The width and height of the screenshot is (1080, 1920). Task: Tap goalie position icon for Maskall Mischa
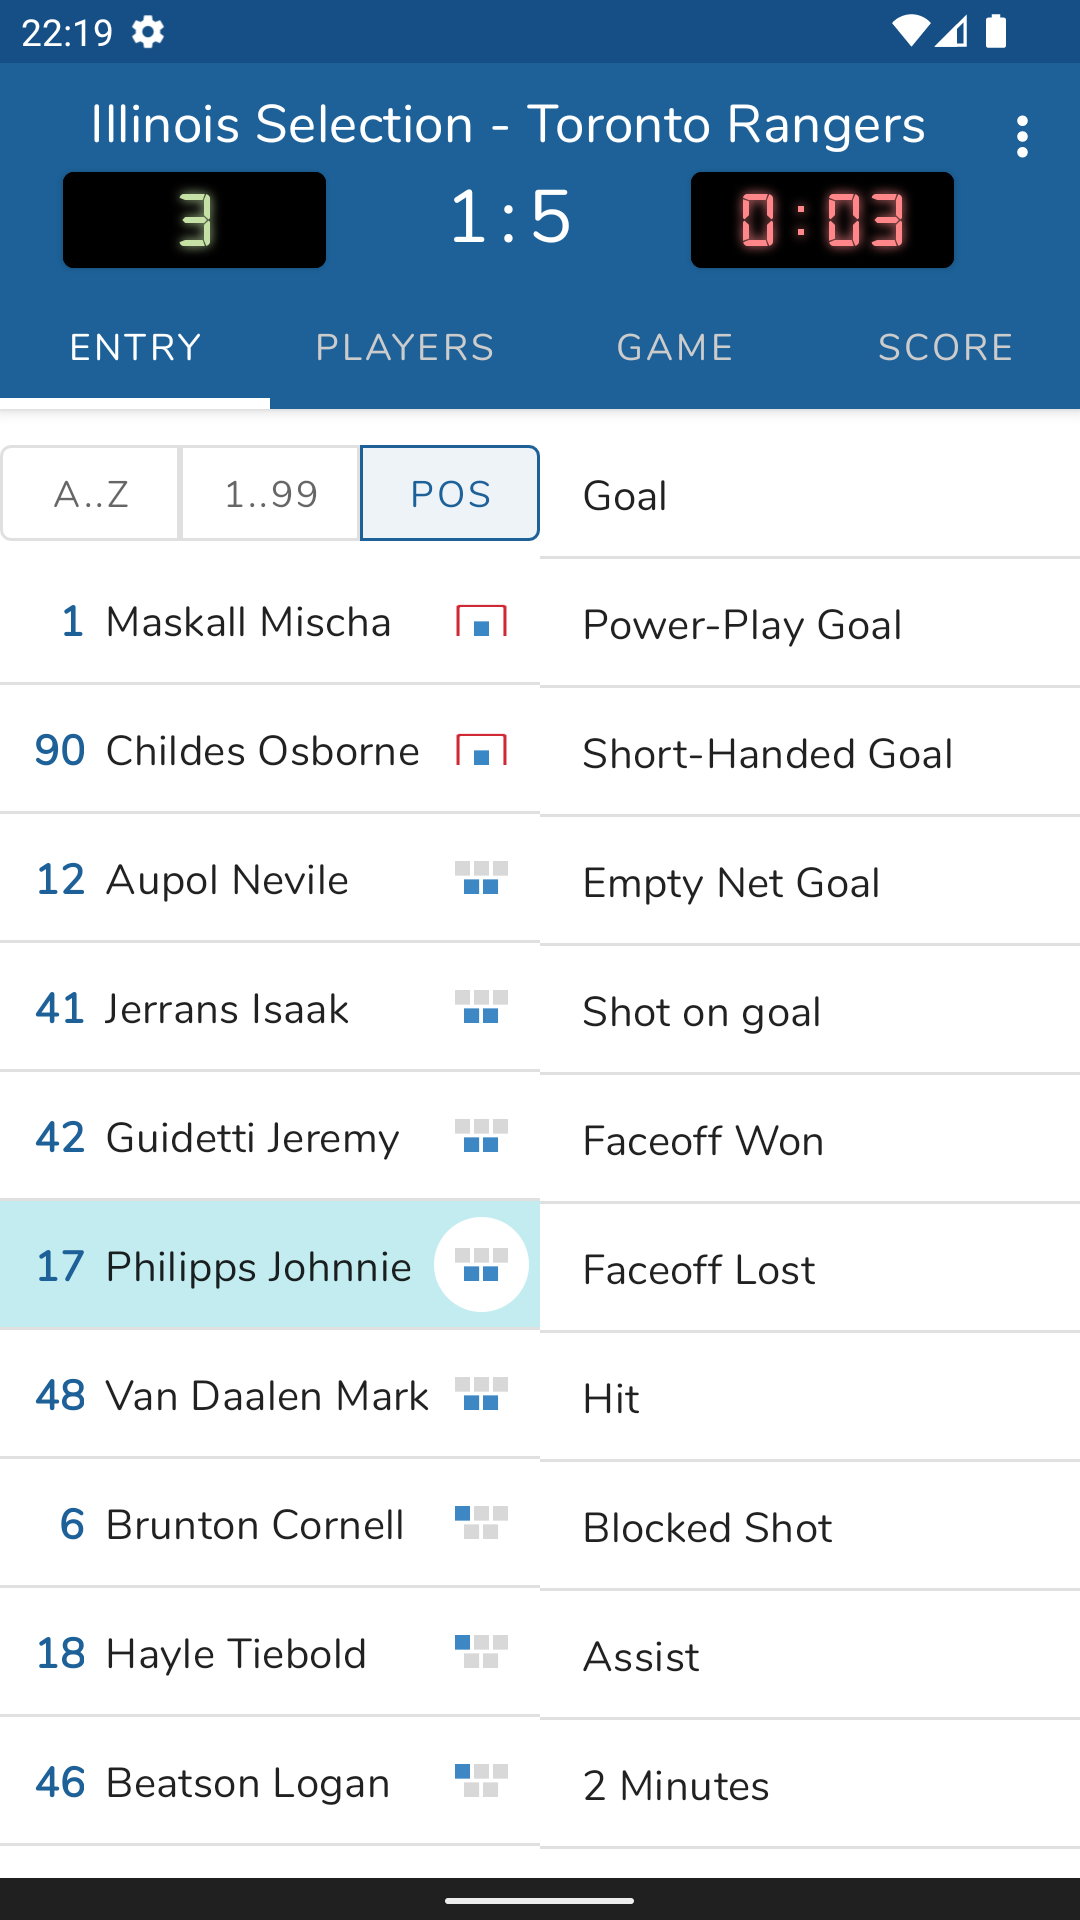click(481, 622)
